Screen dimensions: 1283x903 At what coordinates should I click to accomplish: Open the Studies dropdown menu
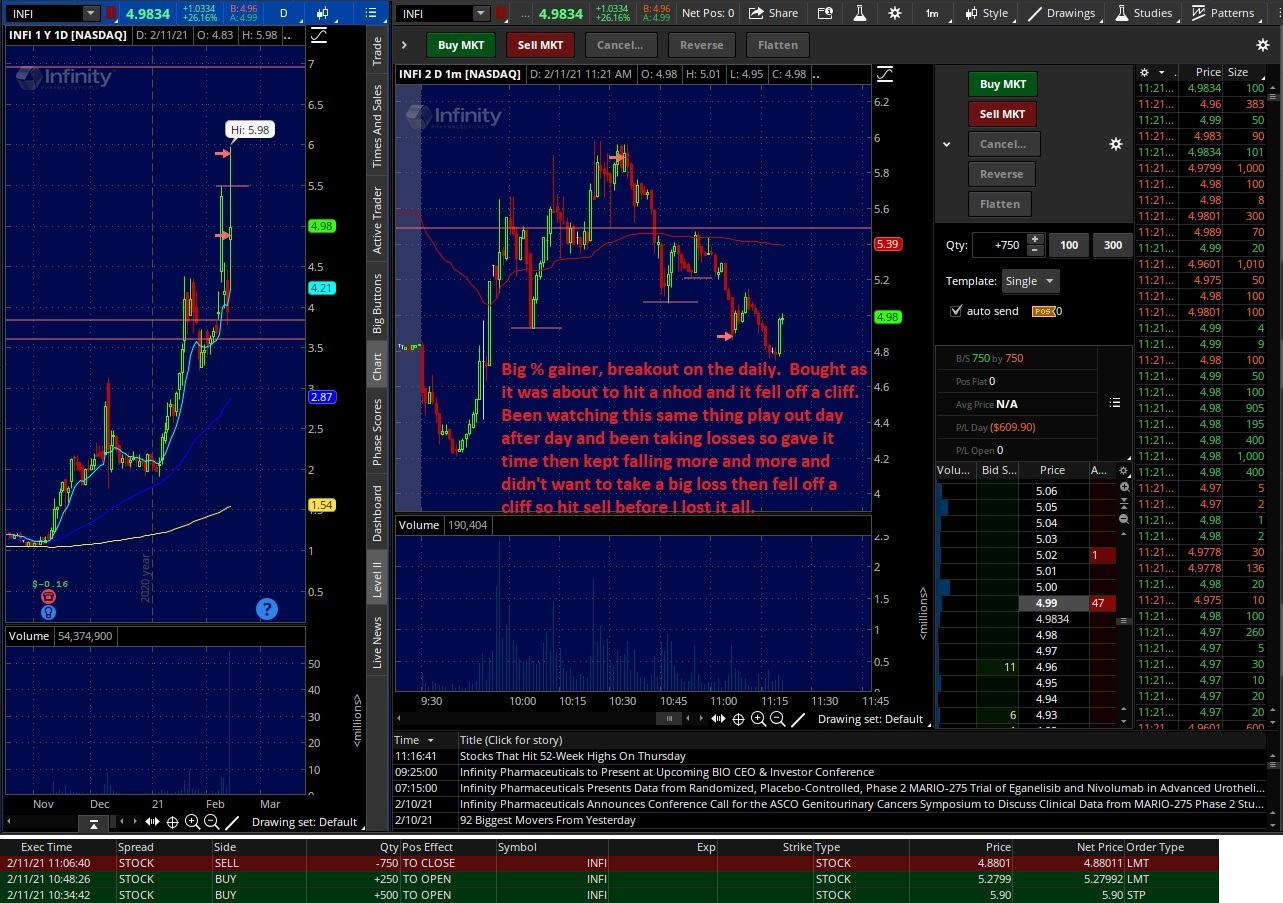coord(1142,13)
